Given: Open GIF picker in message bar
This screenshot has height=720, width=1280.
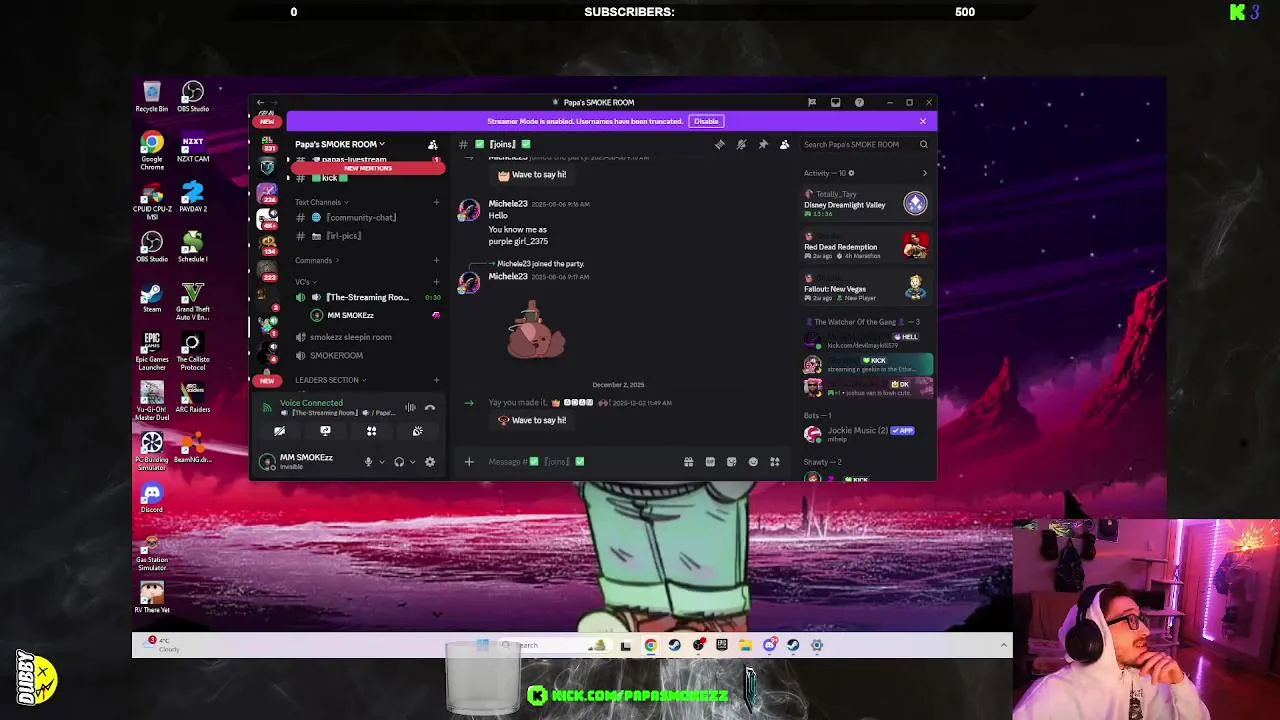Looking at the screenshot, I should click(x=710, y=461).
